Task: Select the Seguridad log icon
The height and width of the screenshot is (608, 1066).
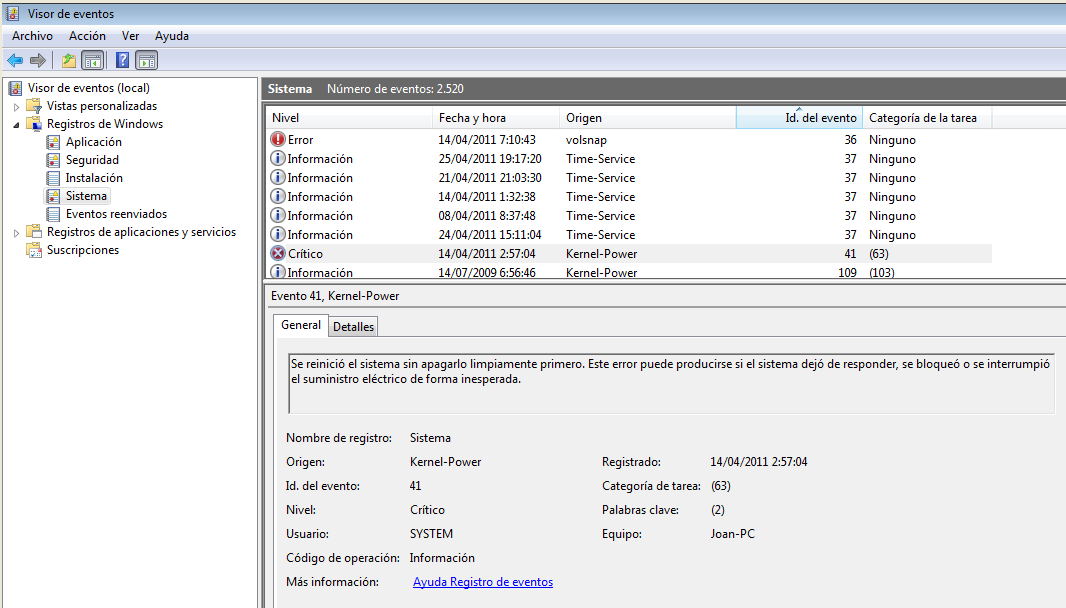Action: [x=53, y=160]
